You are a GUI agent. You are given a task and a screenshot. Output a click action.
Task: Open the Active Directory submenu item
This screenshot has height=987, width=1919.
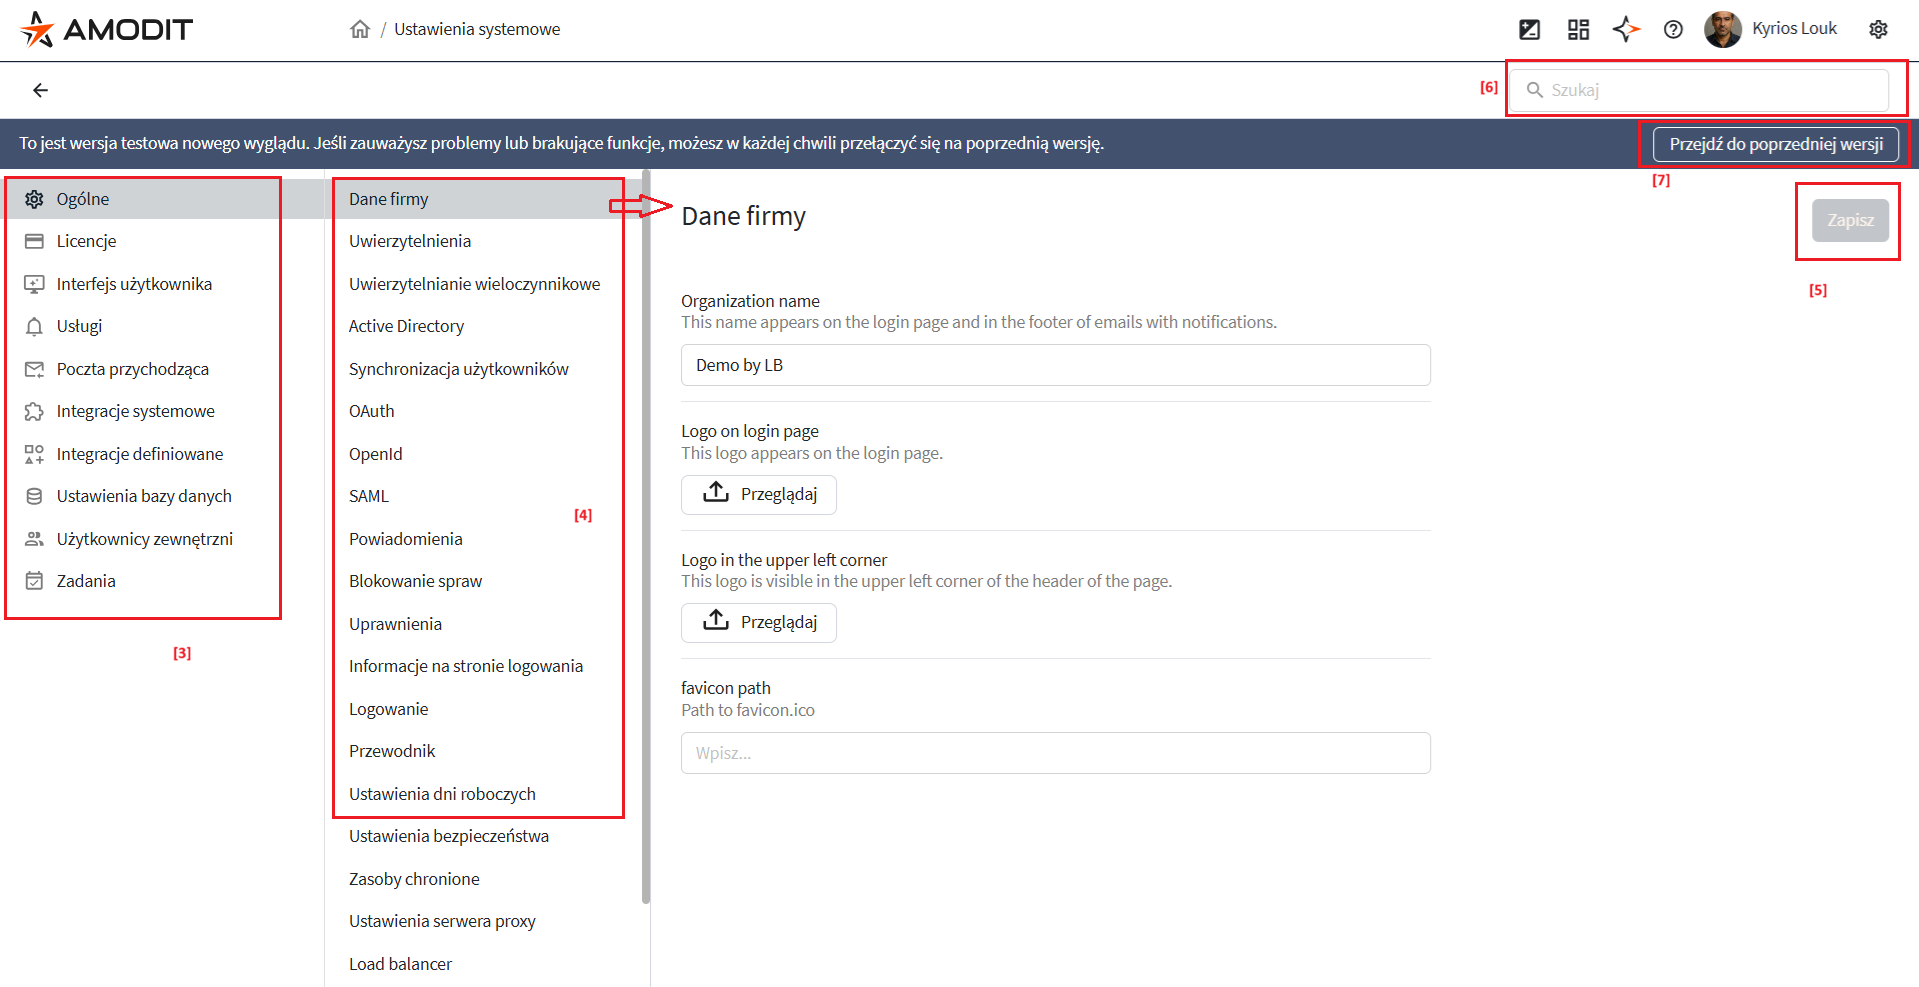406,326
